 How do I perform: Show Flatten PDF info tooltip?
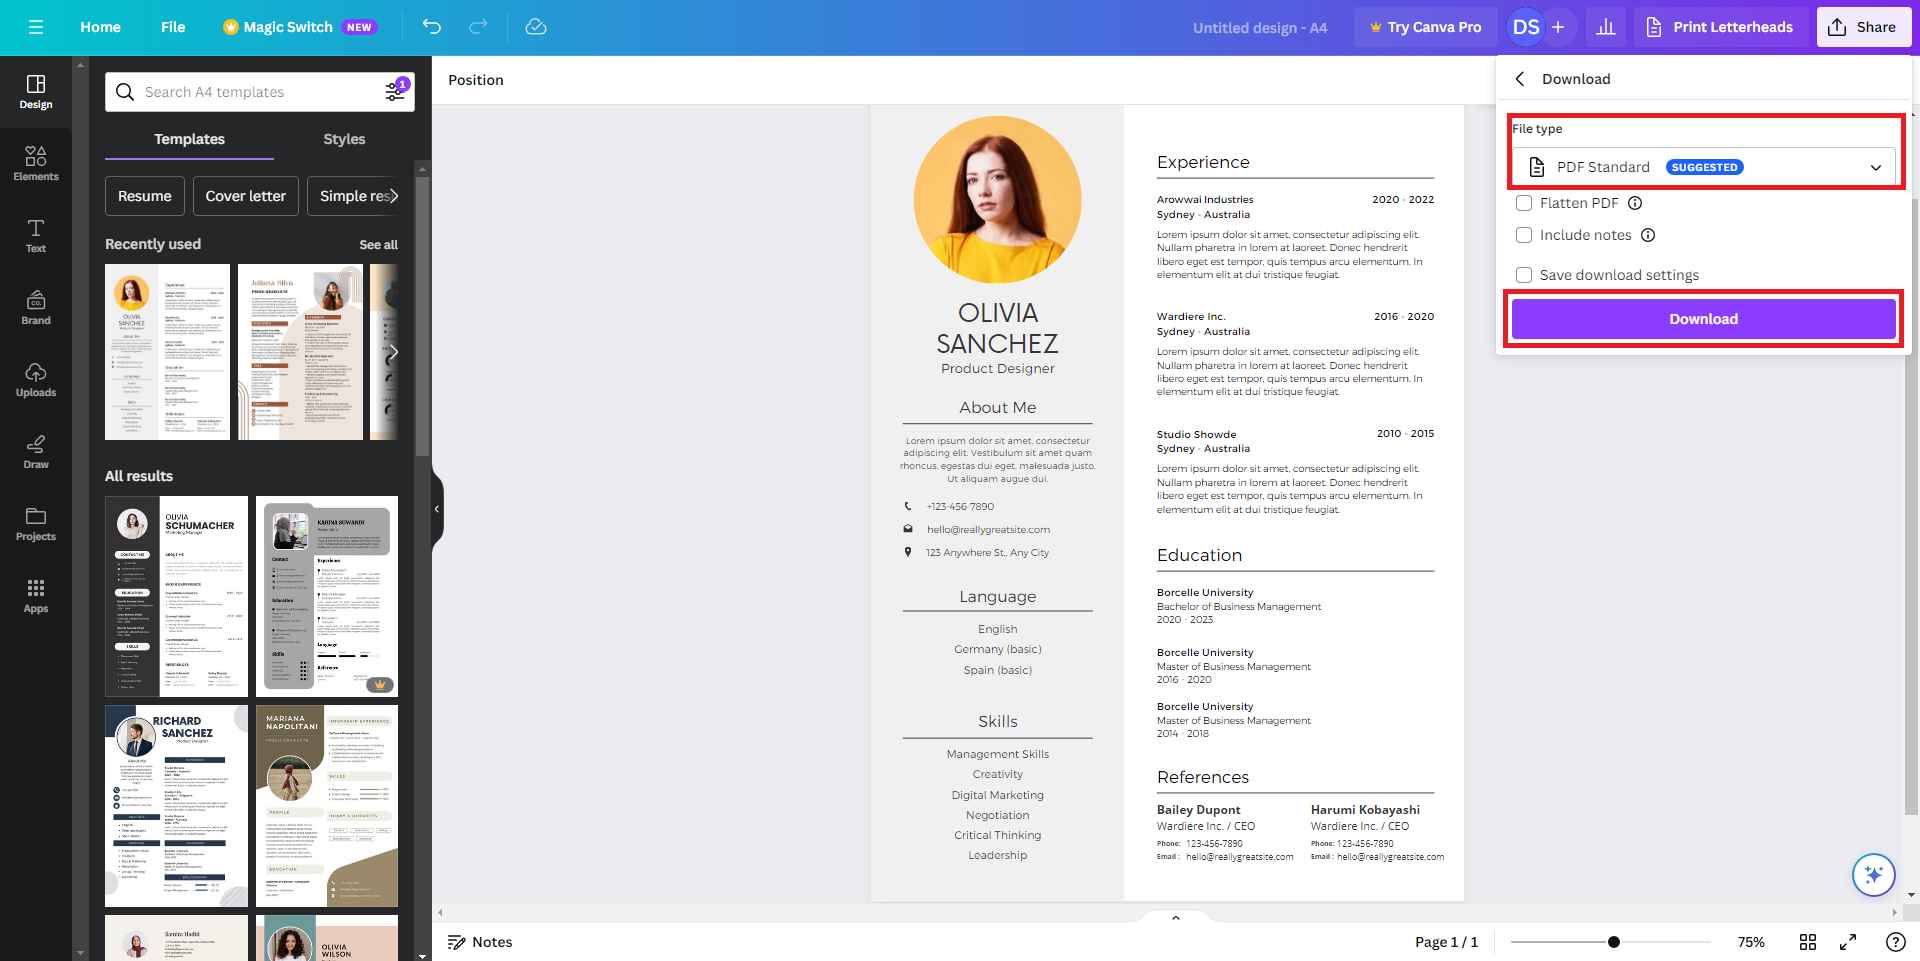click(x=1635, y=203)
